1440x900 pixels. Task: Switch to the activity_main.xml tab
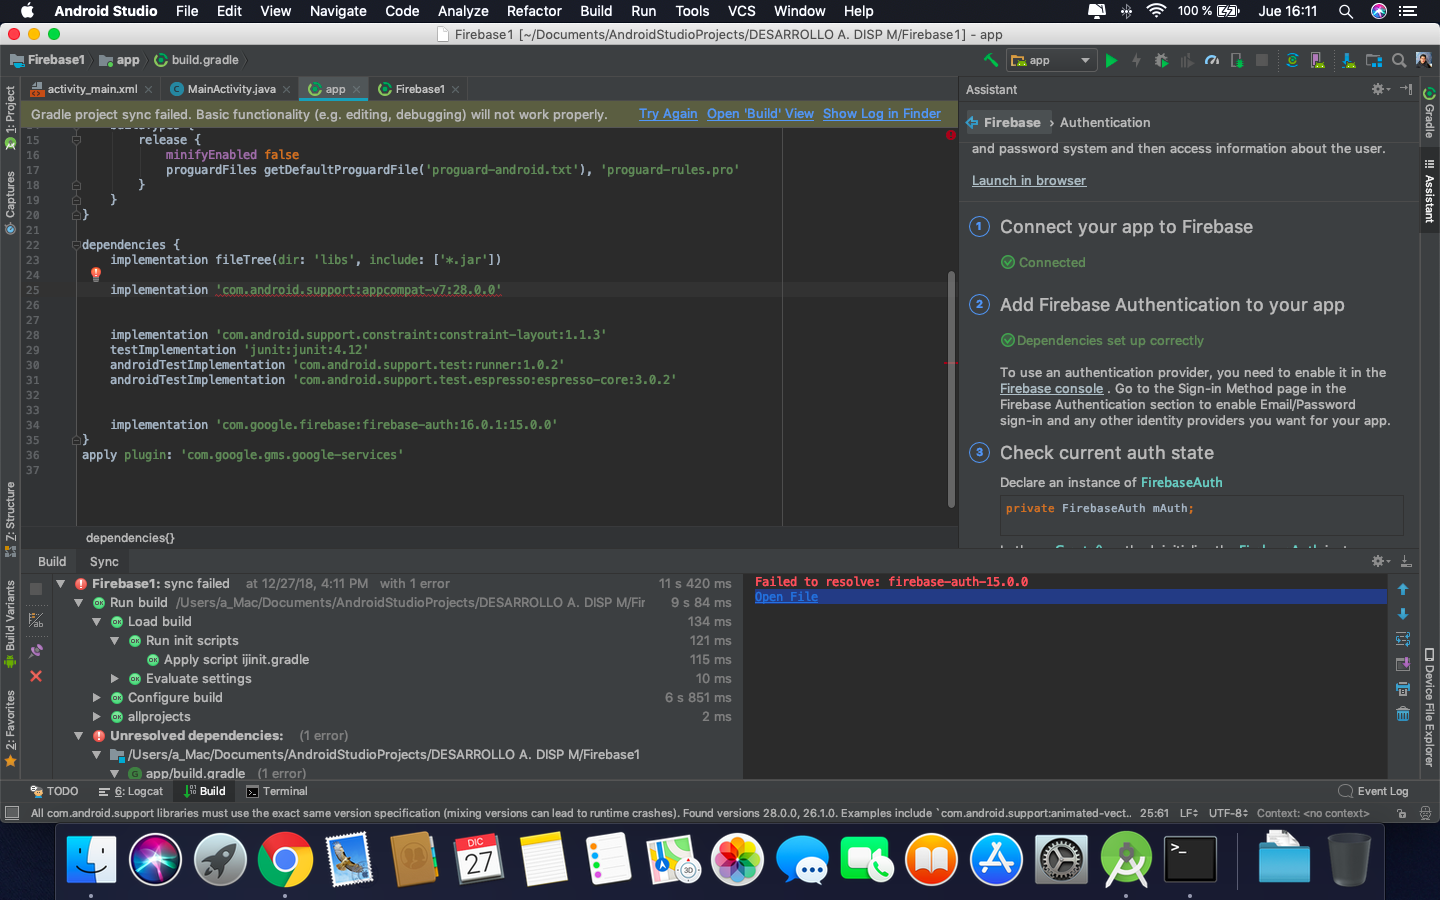tap(92, 89)
